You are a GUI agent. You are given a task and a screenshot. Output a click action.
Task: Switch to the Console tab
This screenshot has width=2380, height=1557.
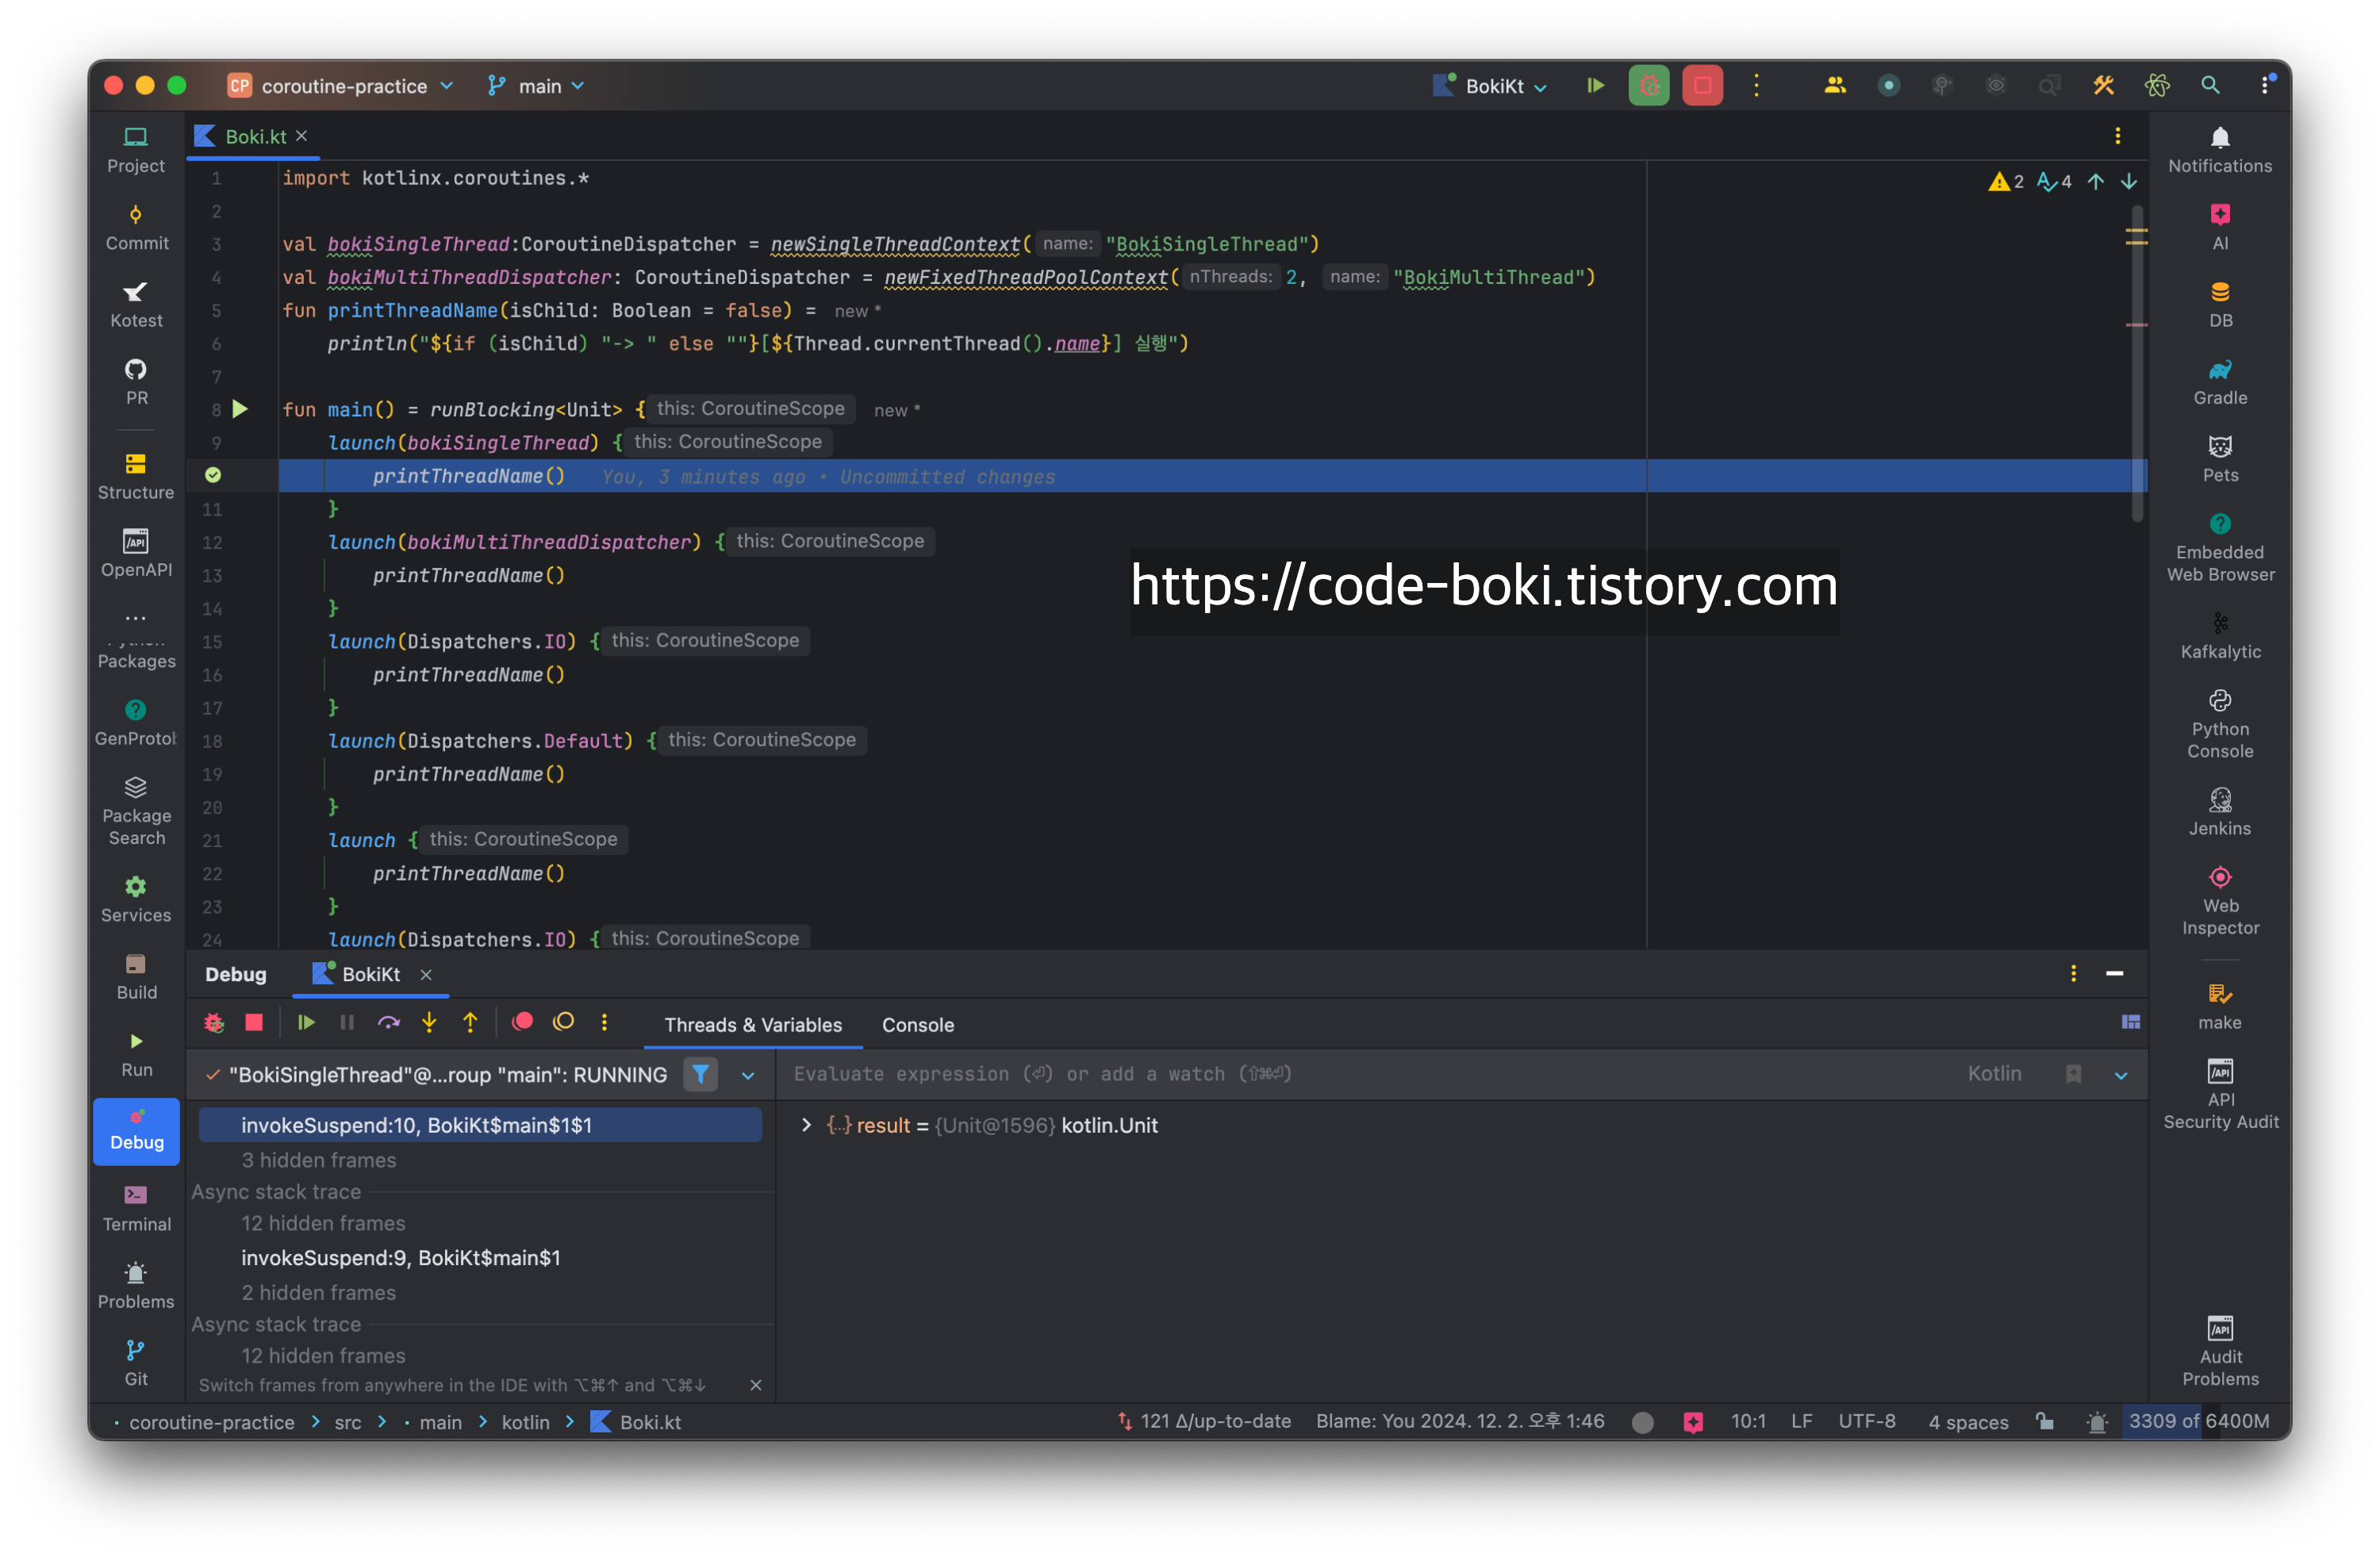[917, 1025]
